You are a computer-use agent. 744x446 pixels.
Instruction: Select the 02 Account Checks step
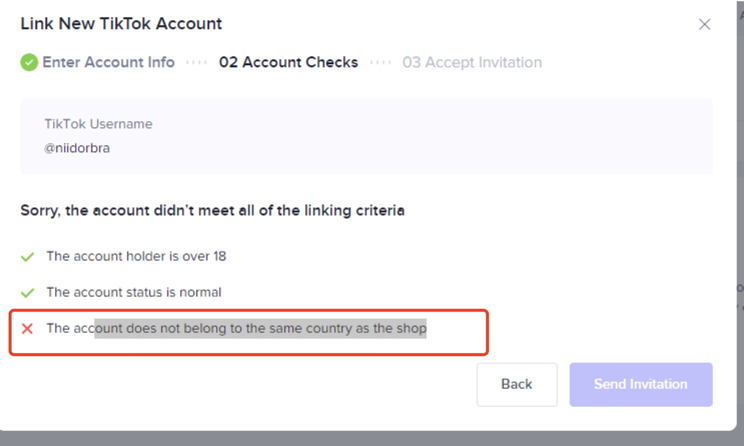(288, 62)
